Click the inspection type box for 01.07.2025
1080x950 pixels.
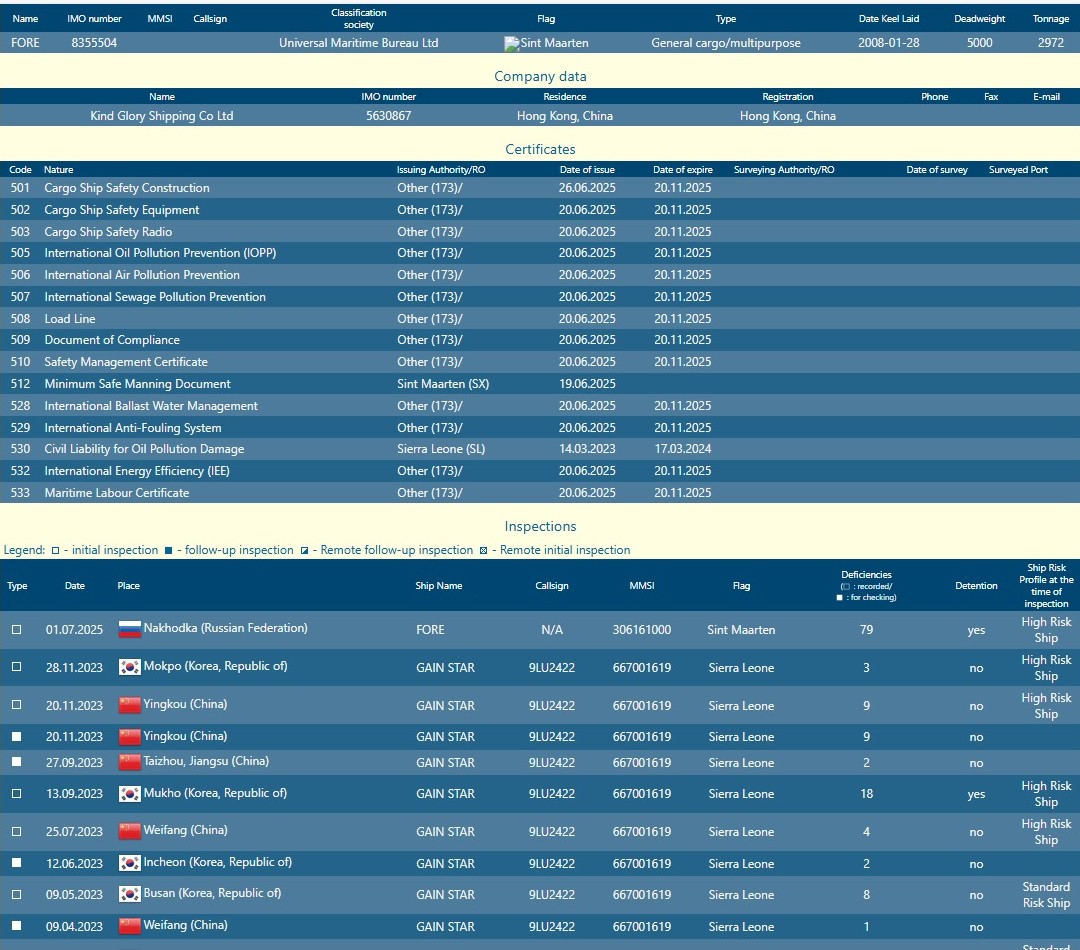point(16,630)
